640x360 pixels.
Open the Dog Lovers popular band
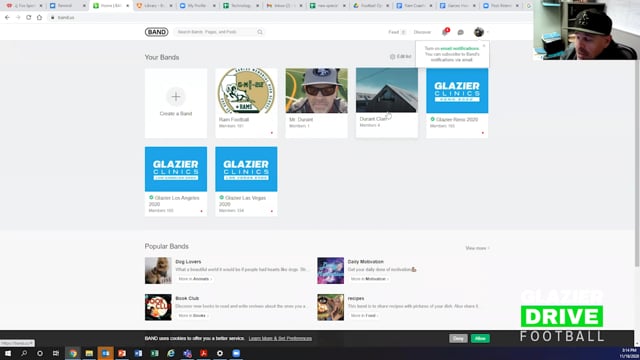tap(188, 262)
